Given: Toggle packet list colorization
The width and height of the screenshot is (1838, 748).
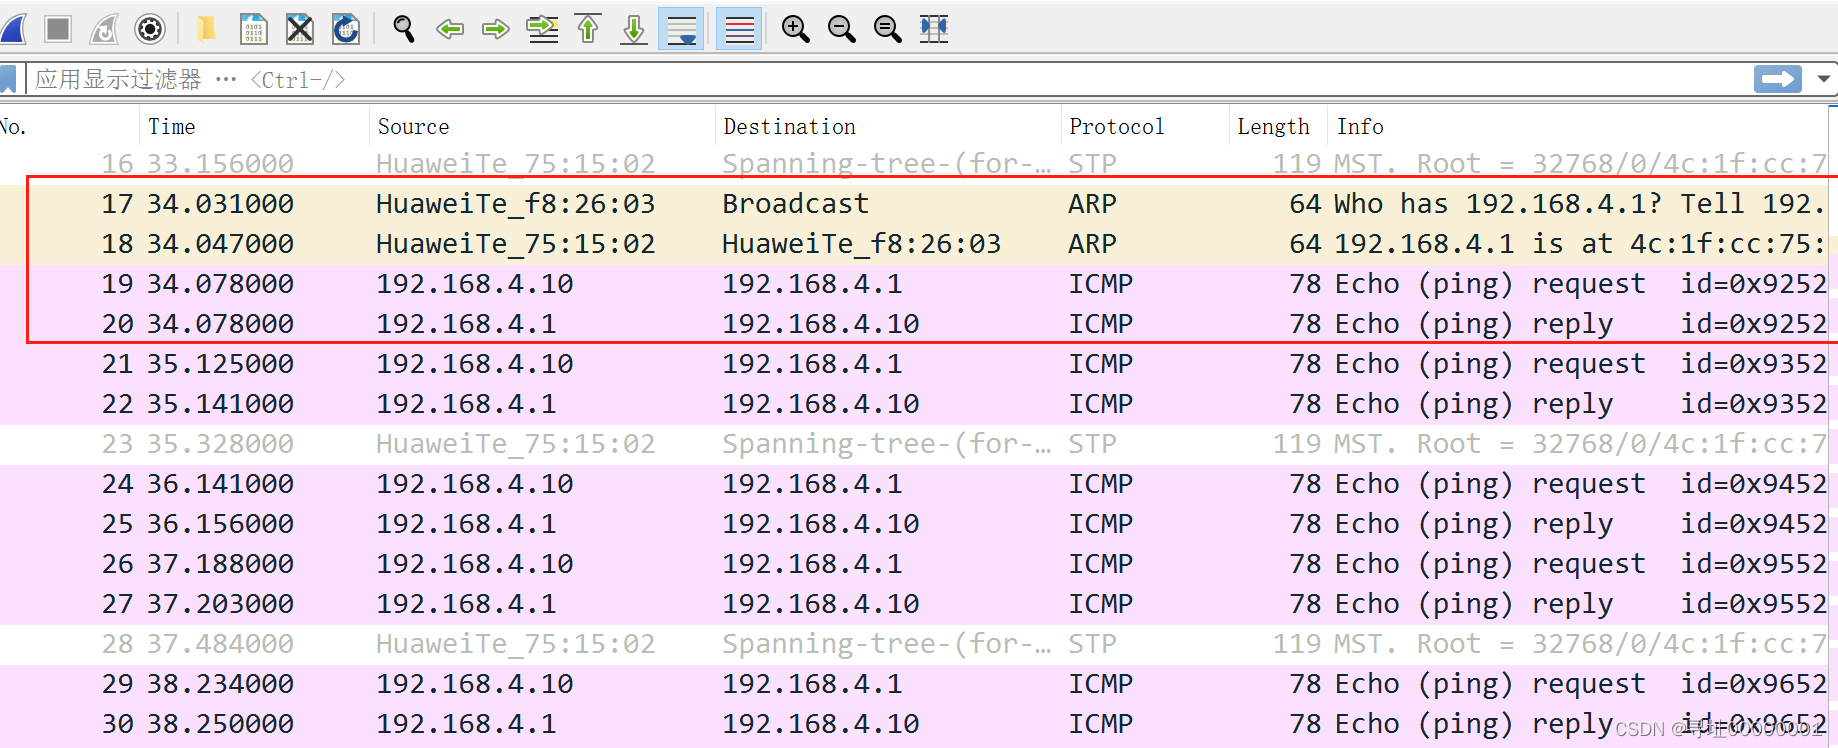Looking at the screenshot, I should click(740, 29).
